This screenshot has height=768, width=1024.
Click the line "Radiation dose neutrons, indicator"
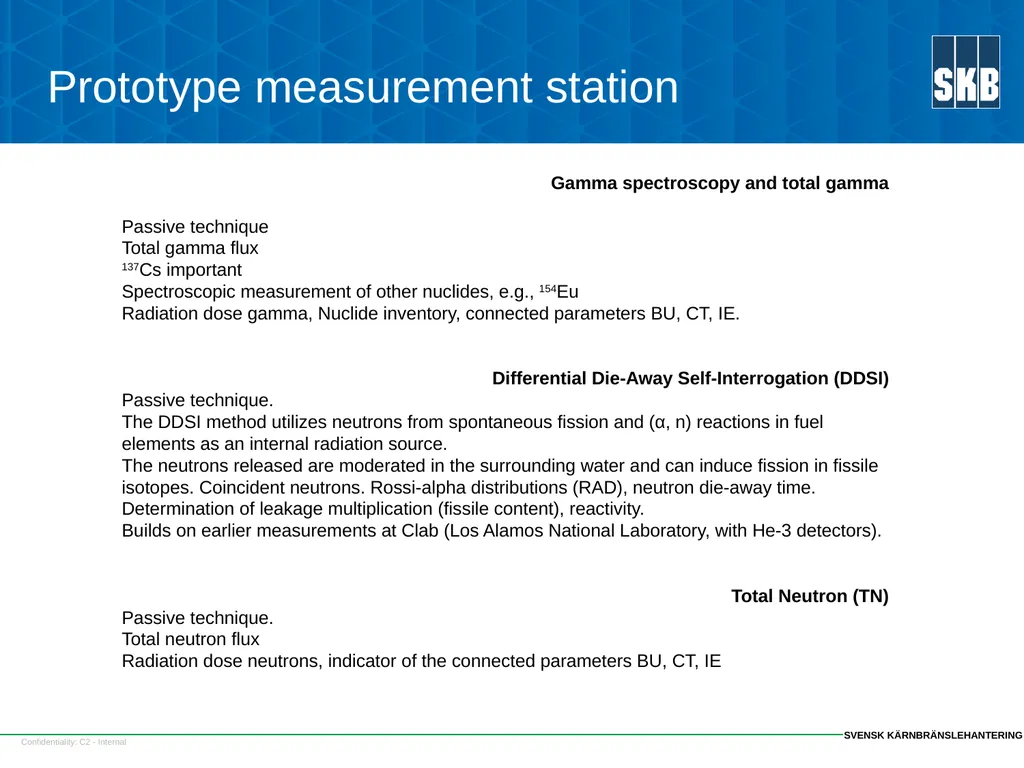coord(421,661)
